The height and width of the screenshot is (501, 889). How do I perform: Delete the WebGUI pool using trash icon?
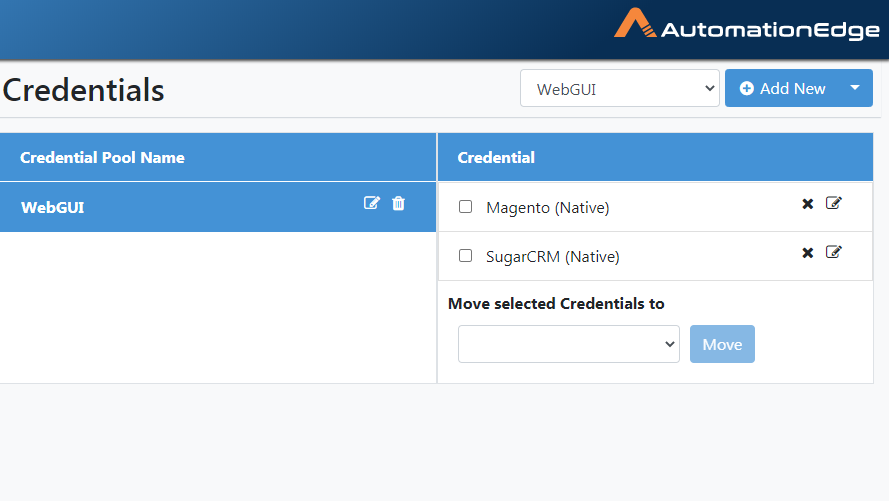tap(399, 203)
